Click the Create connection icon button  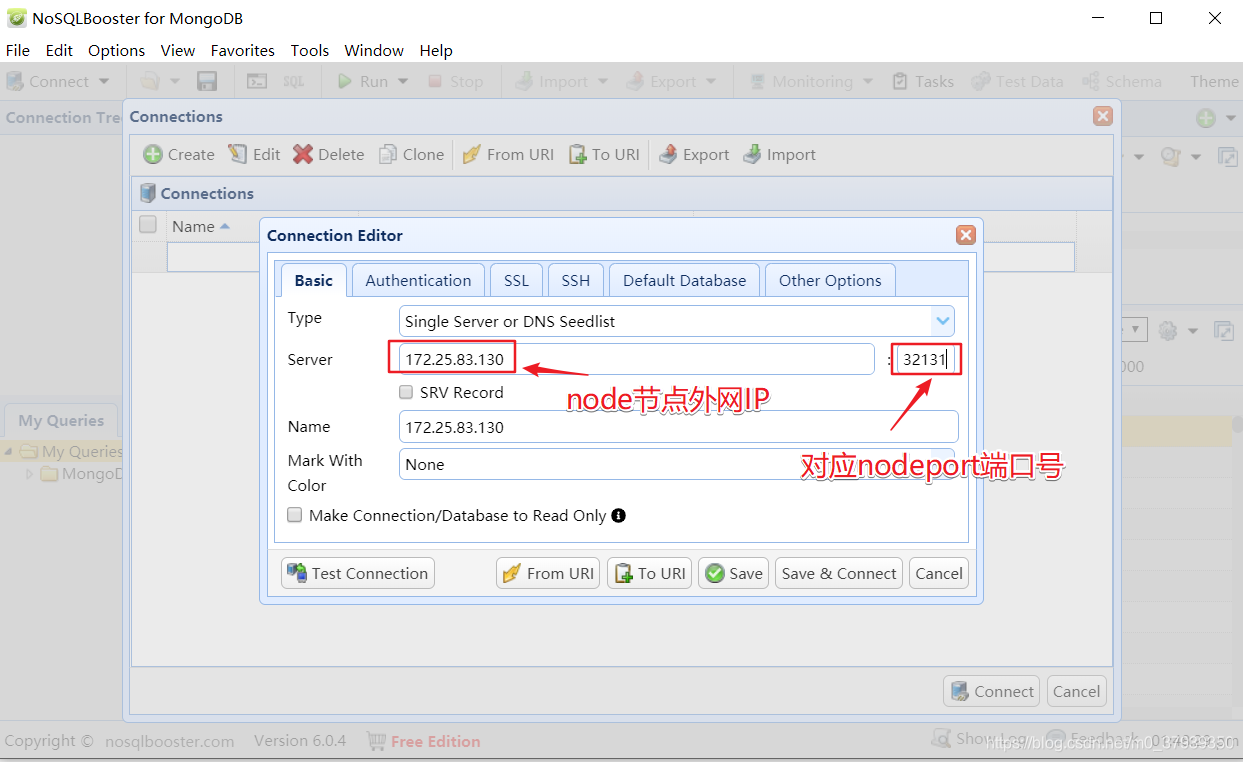152,155
